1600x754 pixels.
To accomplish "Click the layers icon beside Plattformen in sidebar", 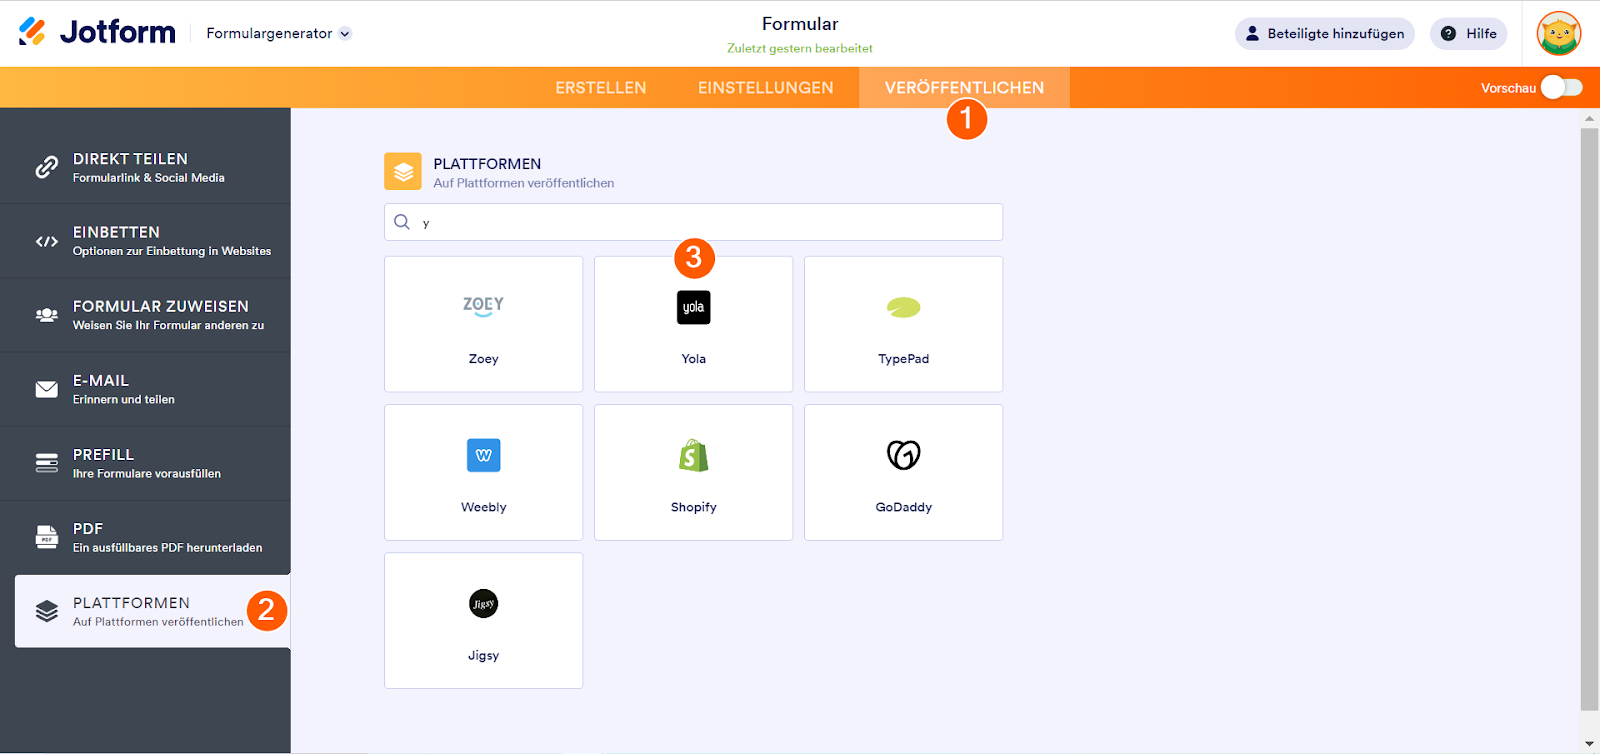I will point(47,611).
